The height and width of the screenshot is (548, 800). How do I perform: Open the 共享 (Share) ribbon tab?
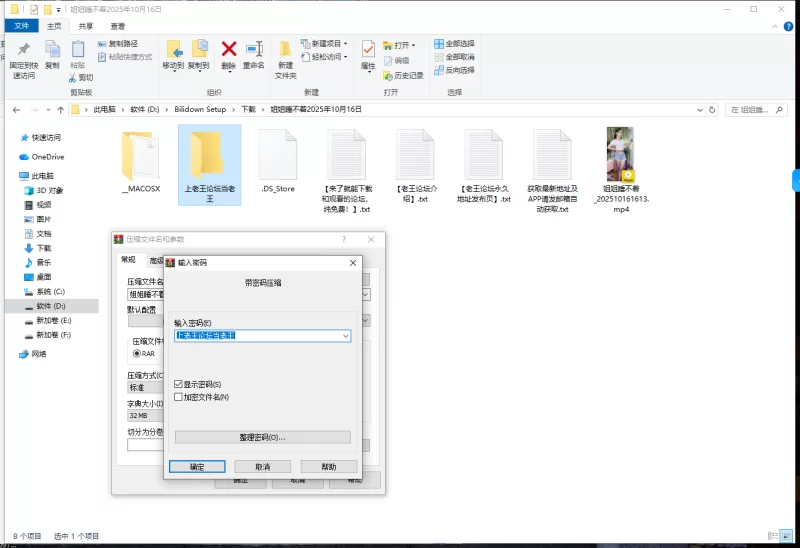click(x=86, y=26)
